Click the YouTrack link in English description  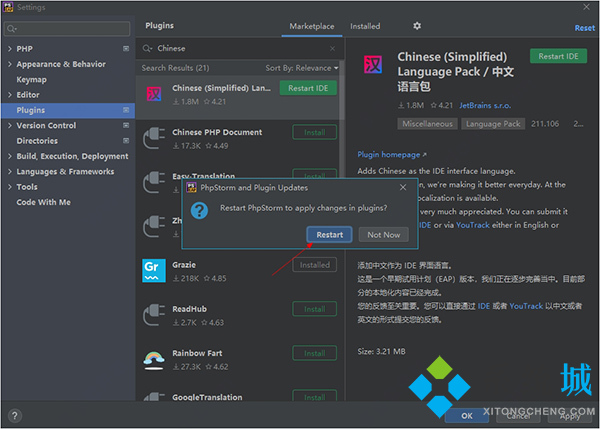(x=473, y=225)
